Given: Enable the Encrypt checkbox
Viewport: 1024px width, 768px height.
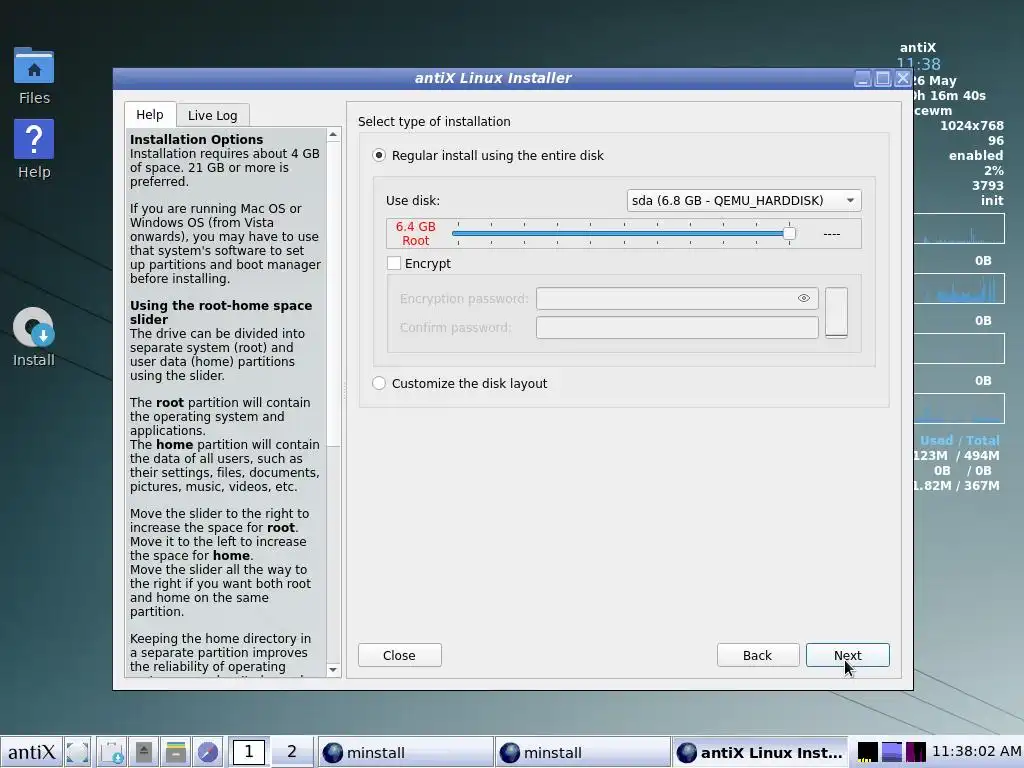Looking at the screenshot, I should click(394, 263).
